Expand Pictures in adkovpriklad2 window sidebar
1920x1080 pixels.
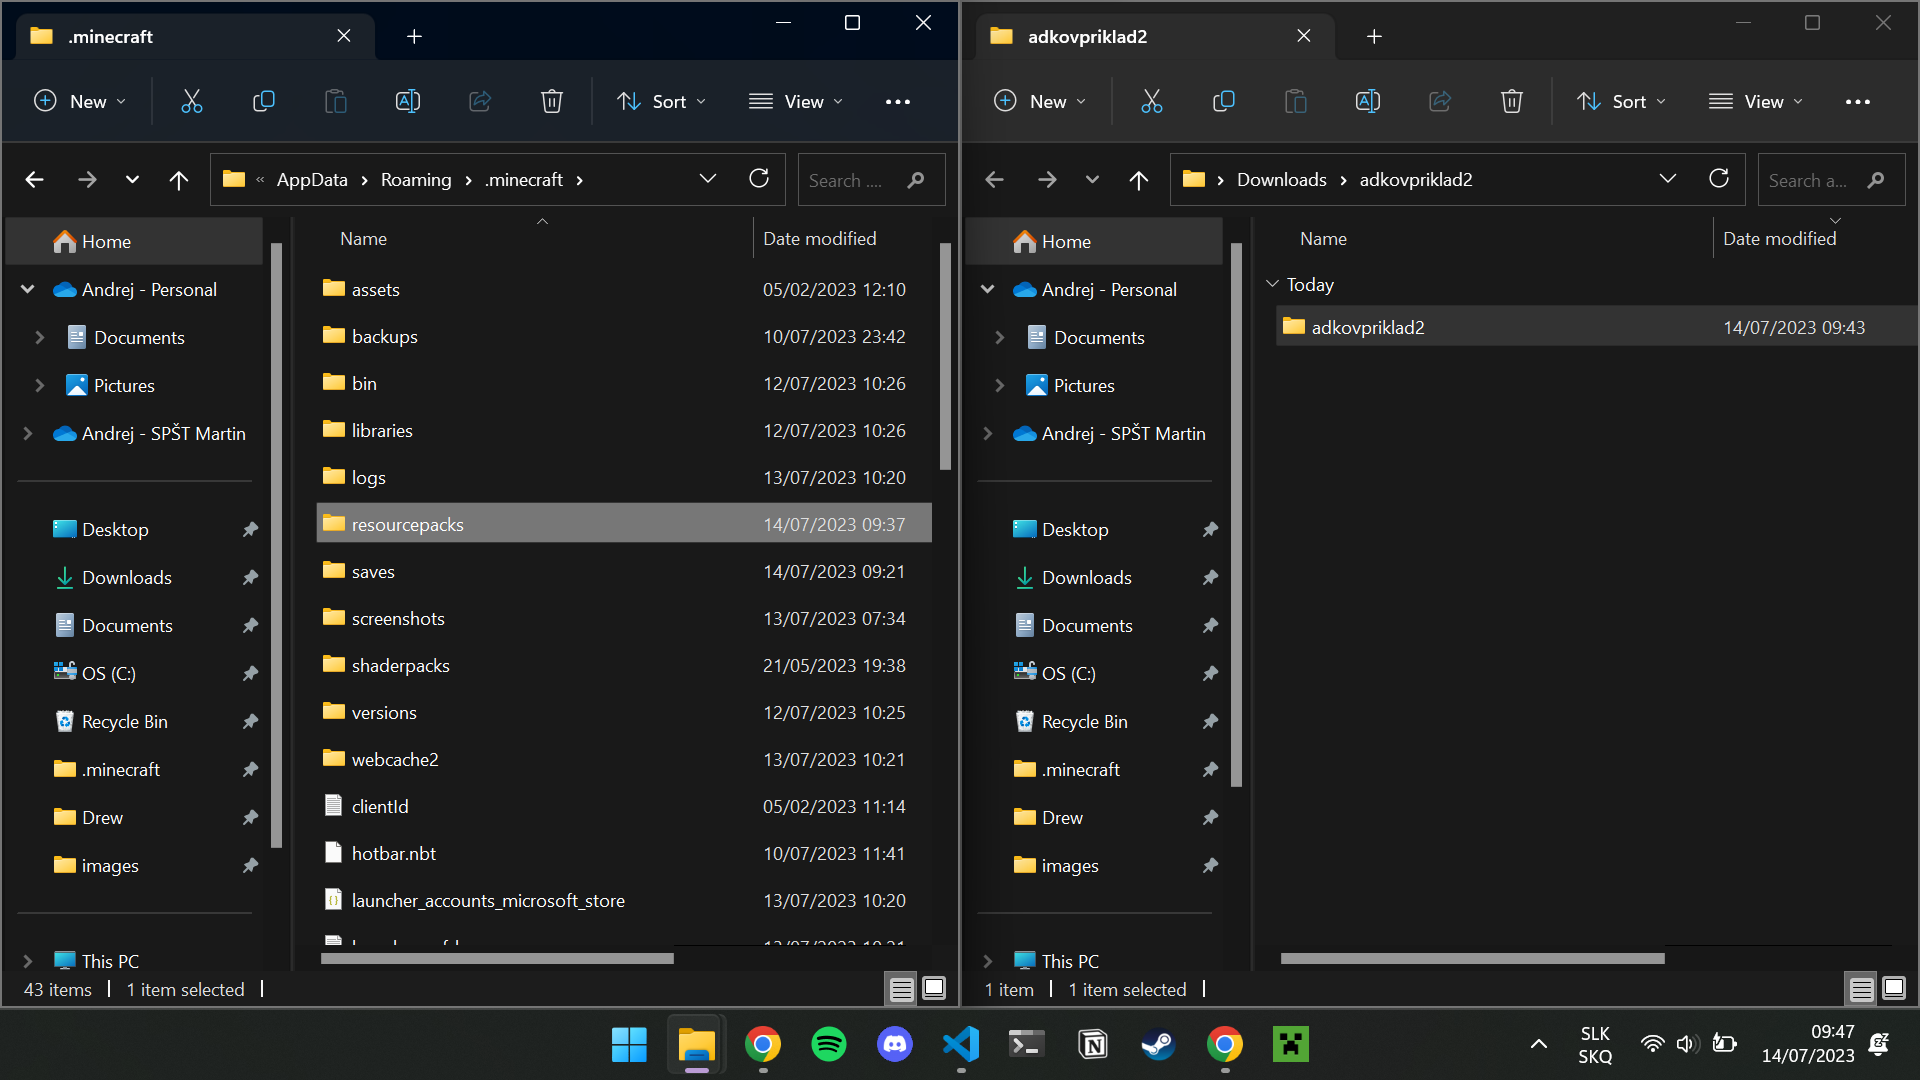[x=1000, y=385]
